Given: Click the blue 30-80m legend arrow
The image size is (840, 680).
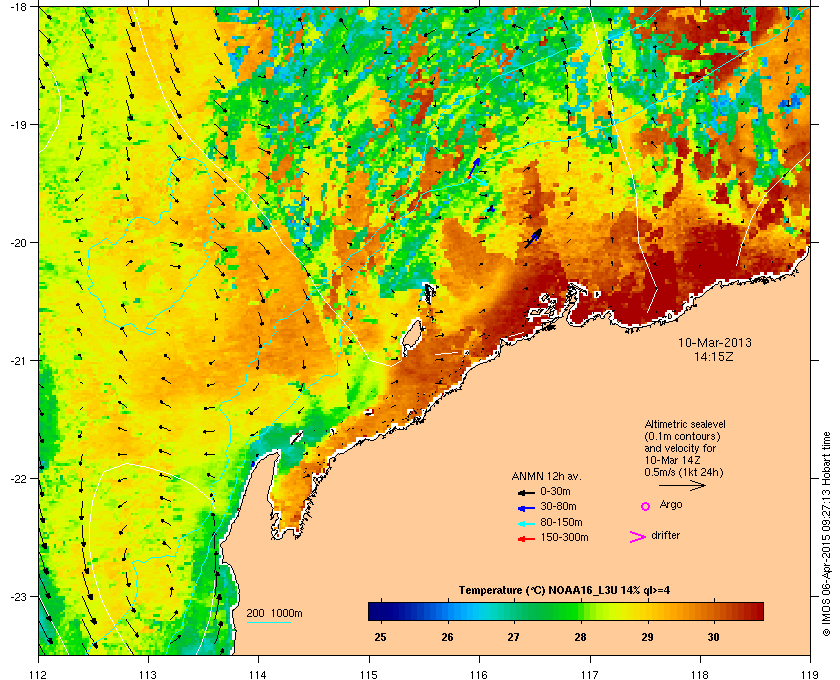Looking at the screenshot, I should pos(526,508).
